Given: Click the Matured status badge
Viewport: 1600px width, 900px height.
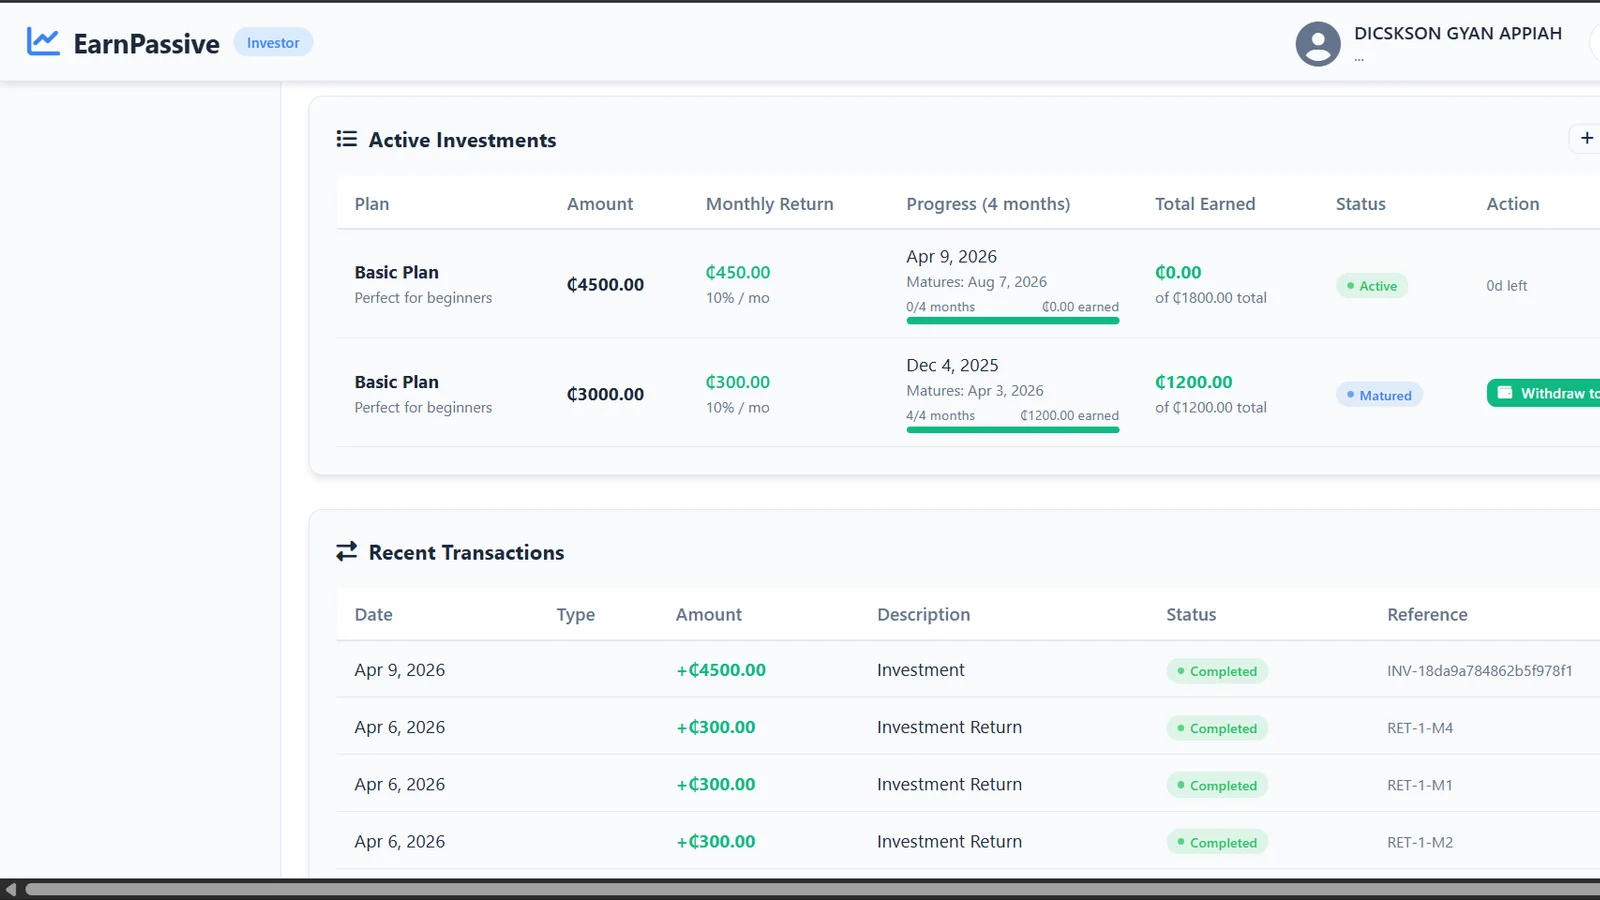Looking at the screenshot, I should point(1379,395).
